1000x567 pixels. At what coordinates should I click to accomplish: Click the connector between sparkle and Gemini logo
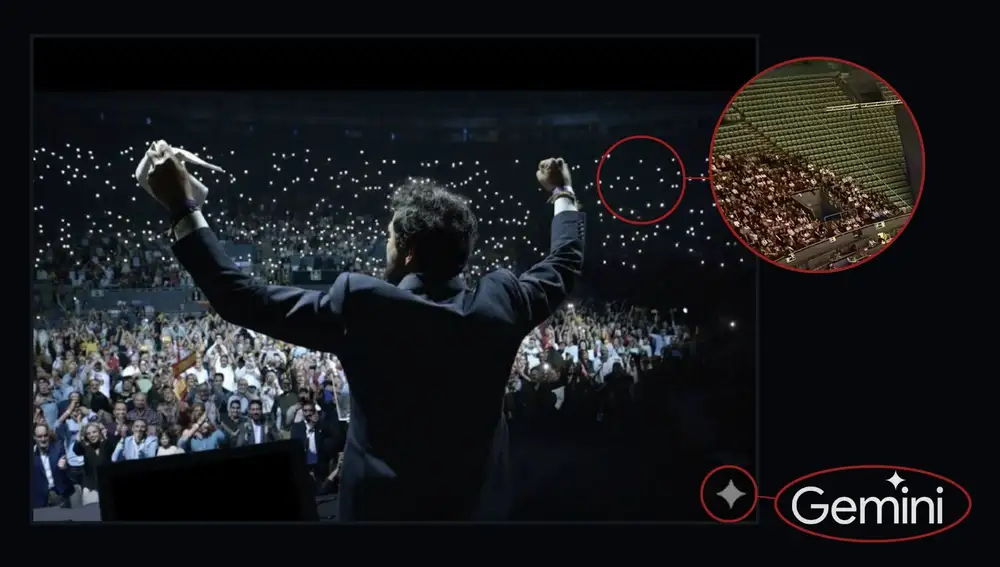tap(767, 497)
